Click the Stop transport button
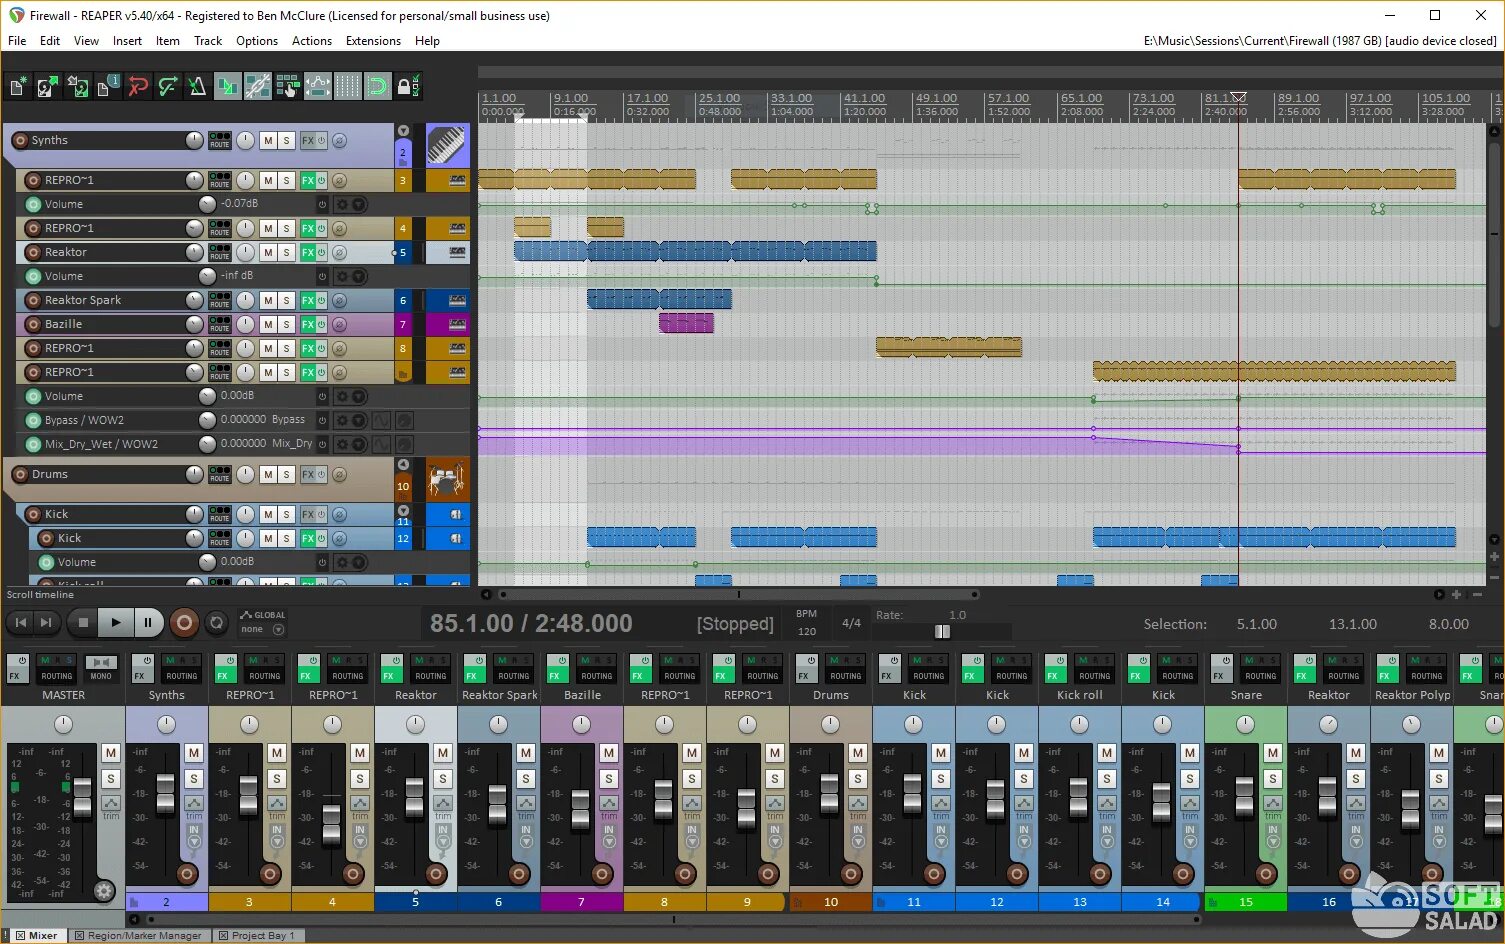Viewport: 1505px width, 944px height. pyautogui.click(x=84, y=623)
